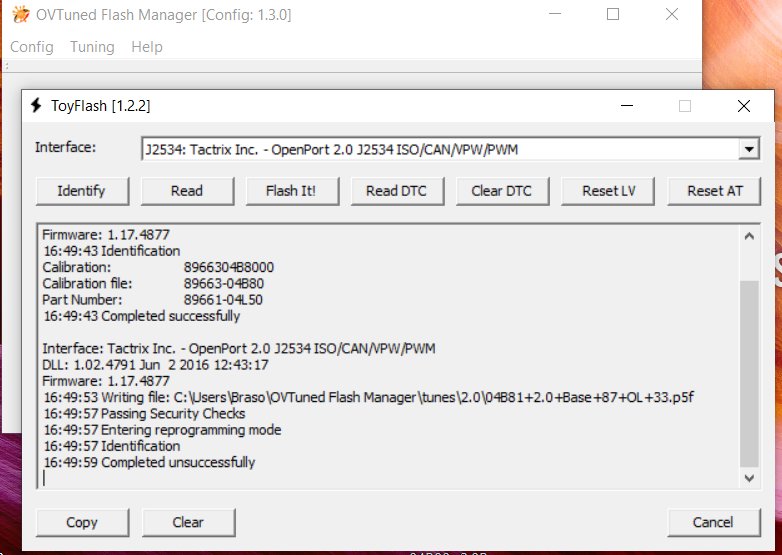Select the J2534 Tactrix interface combo box

(x=450, y=149)
